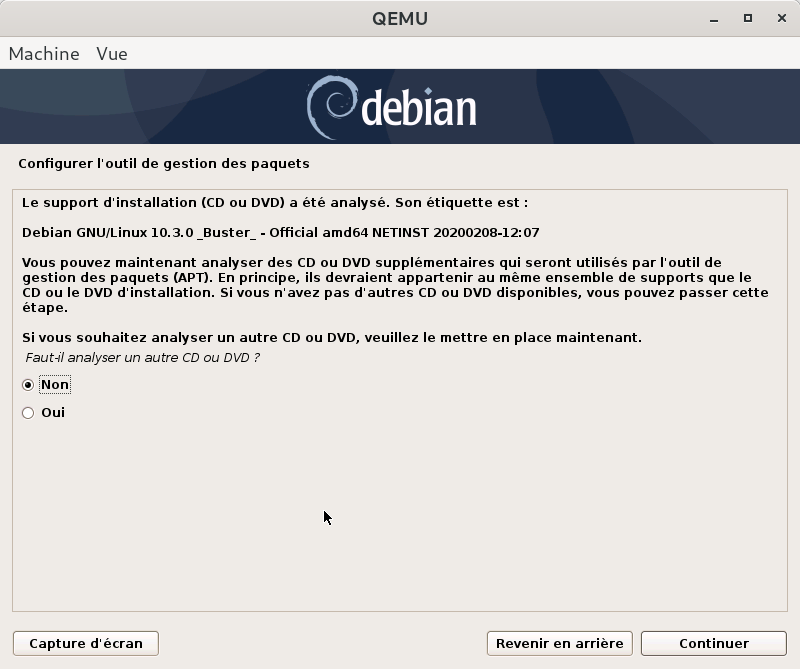Screen dimensions: 800x669
Task: Maximize the QEMU window
Action: point(747,18)
